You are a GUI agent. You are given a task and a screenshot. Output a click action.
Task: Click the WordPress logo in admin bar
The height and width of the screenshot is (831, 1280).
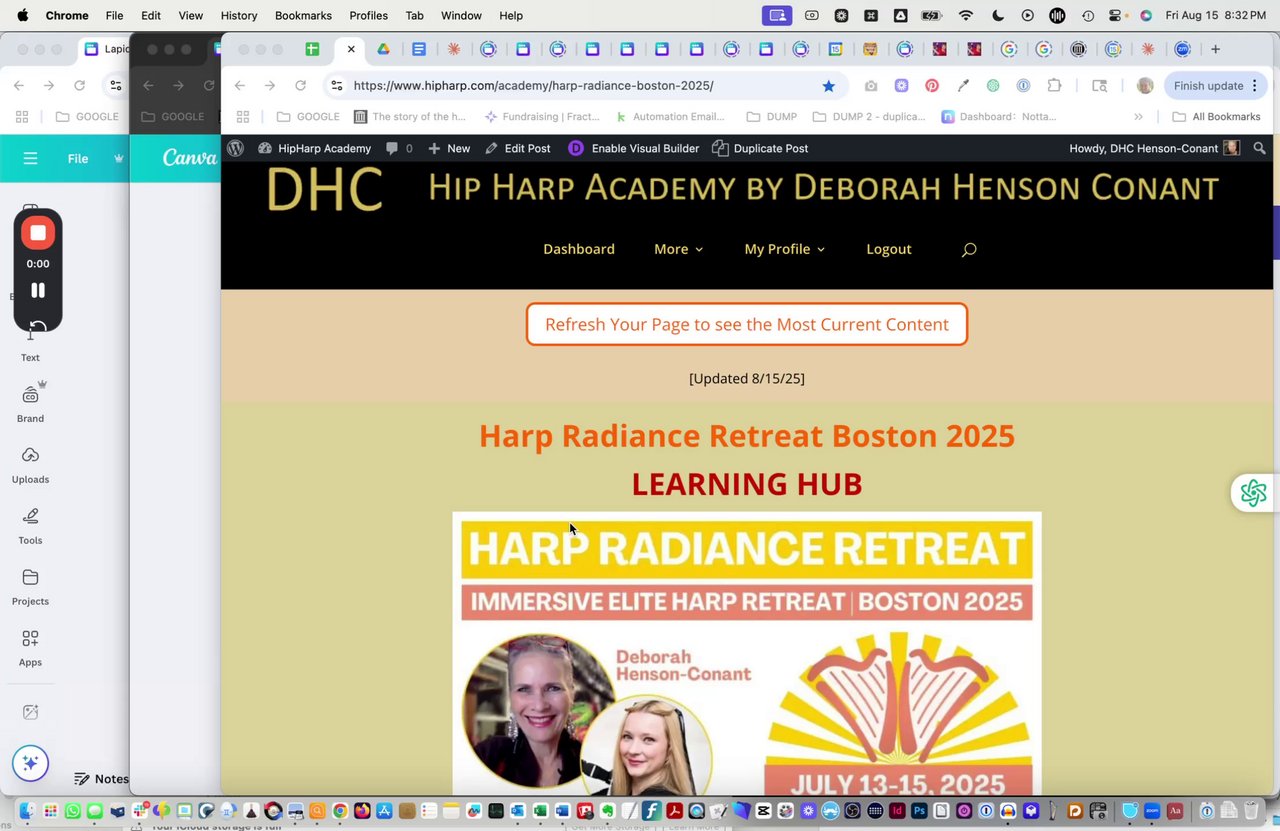tap(236, 148)
